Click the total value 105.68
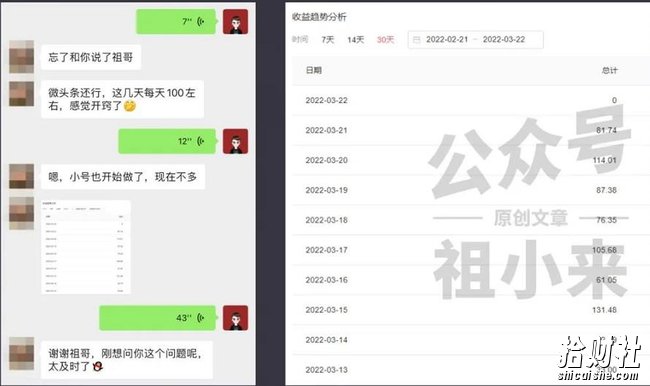This screenshot has height=386, width=650. tap(604, 250)
